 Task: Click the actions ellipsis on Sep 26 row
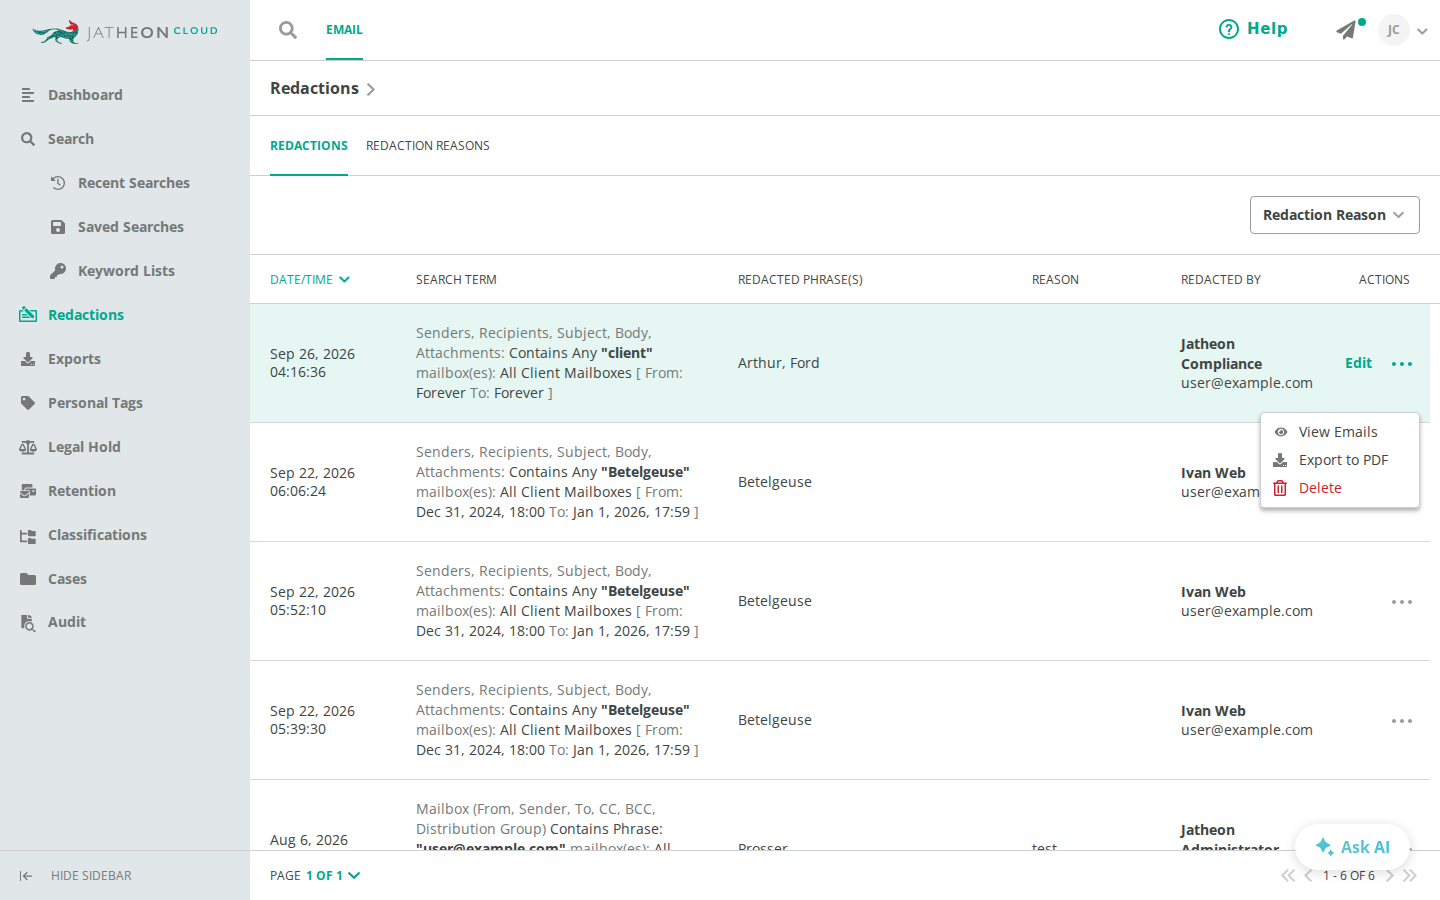pyautogui.click(x=1402, y=364)
